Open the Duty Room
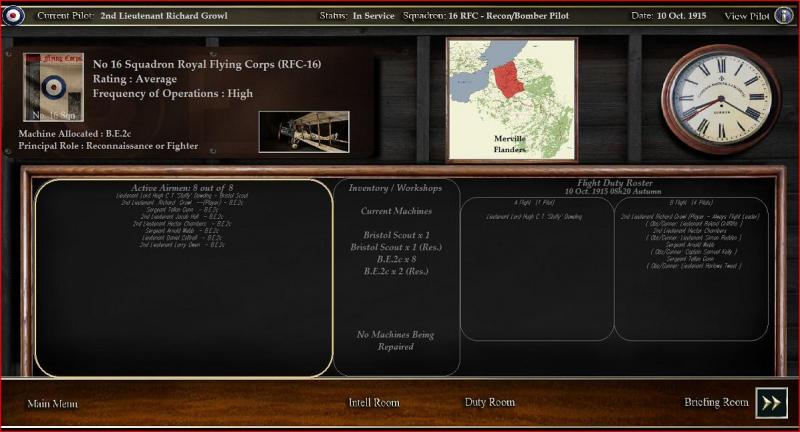This screenshot has width=800, height=432. (x=490, y=402)
